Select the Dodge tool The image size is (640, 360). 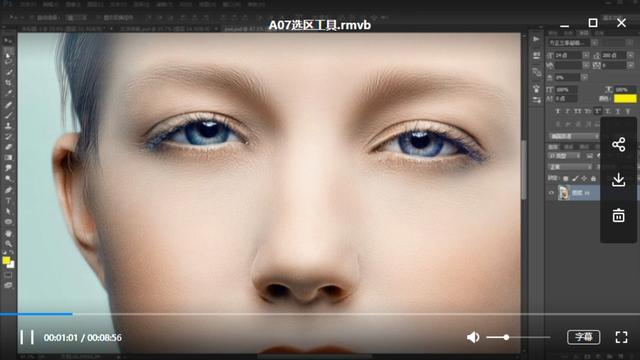click(8, 179)
